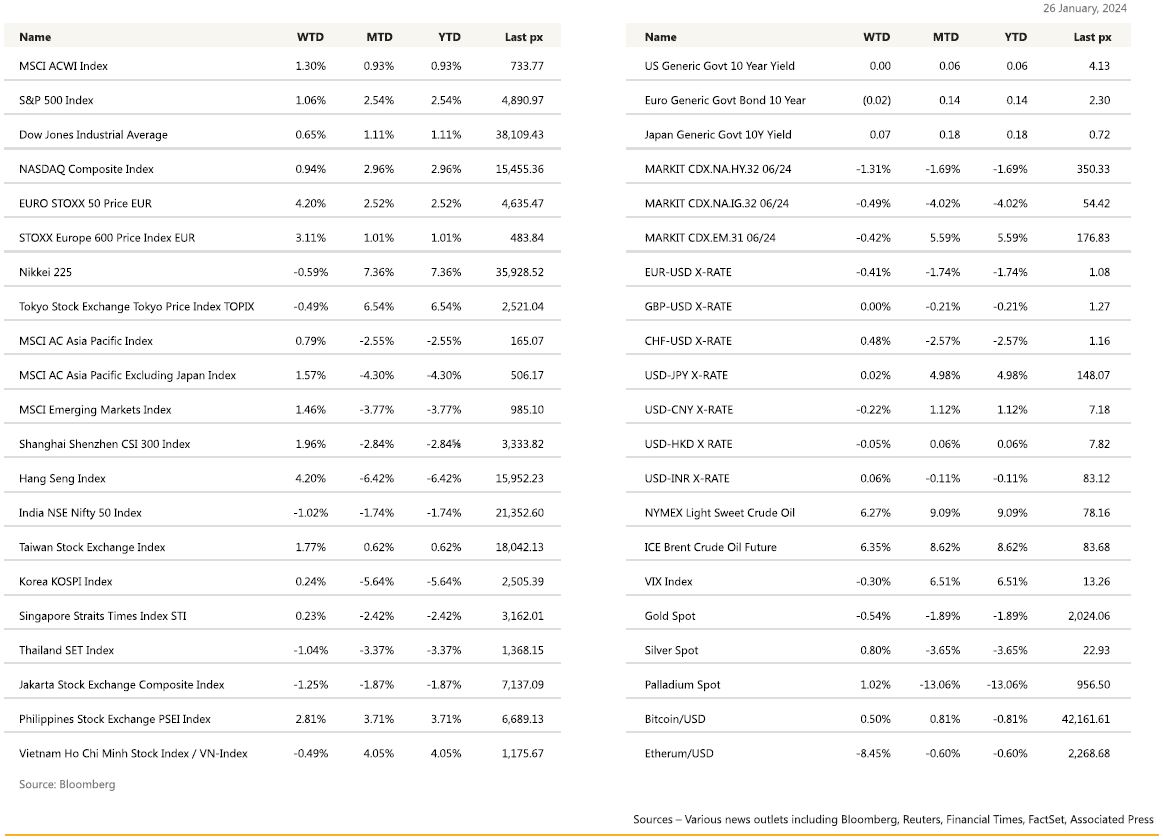Click the Source: Bloomberg footnote
Image resolution: width=1164 pixels, height=840 pixels.
(x=67, y=784)
